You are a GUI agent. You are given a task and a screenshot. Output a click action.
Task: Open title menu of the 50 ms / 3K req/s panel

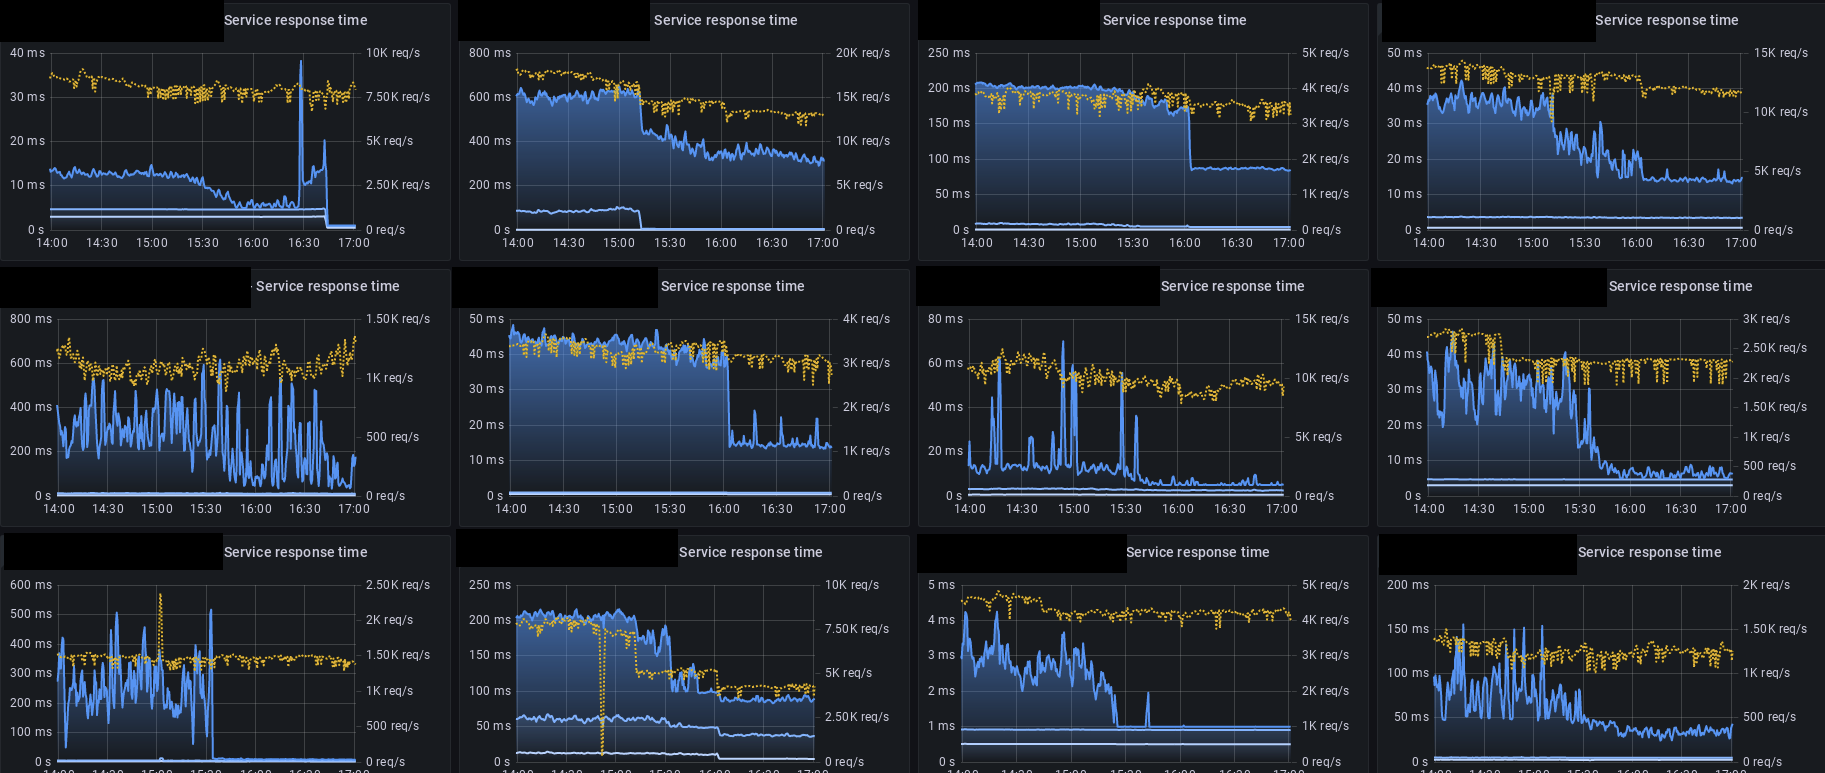1680,286
